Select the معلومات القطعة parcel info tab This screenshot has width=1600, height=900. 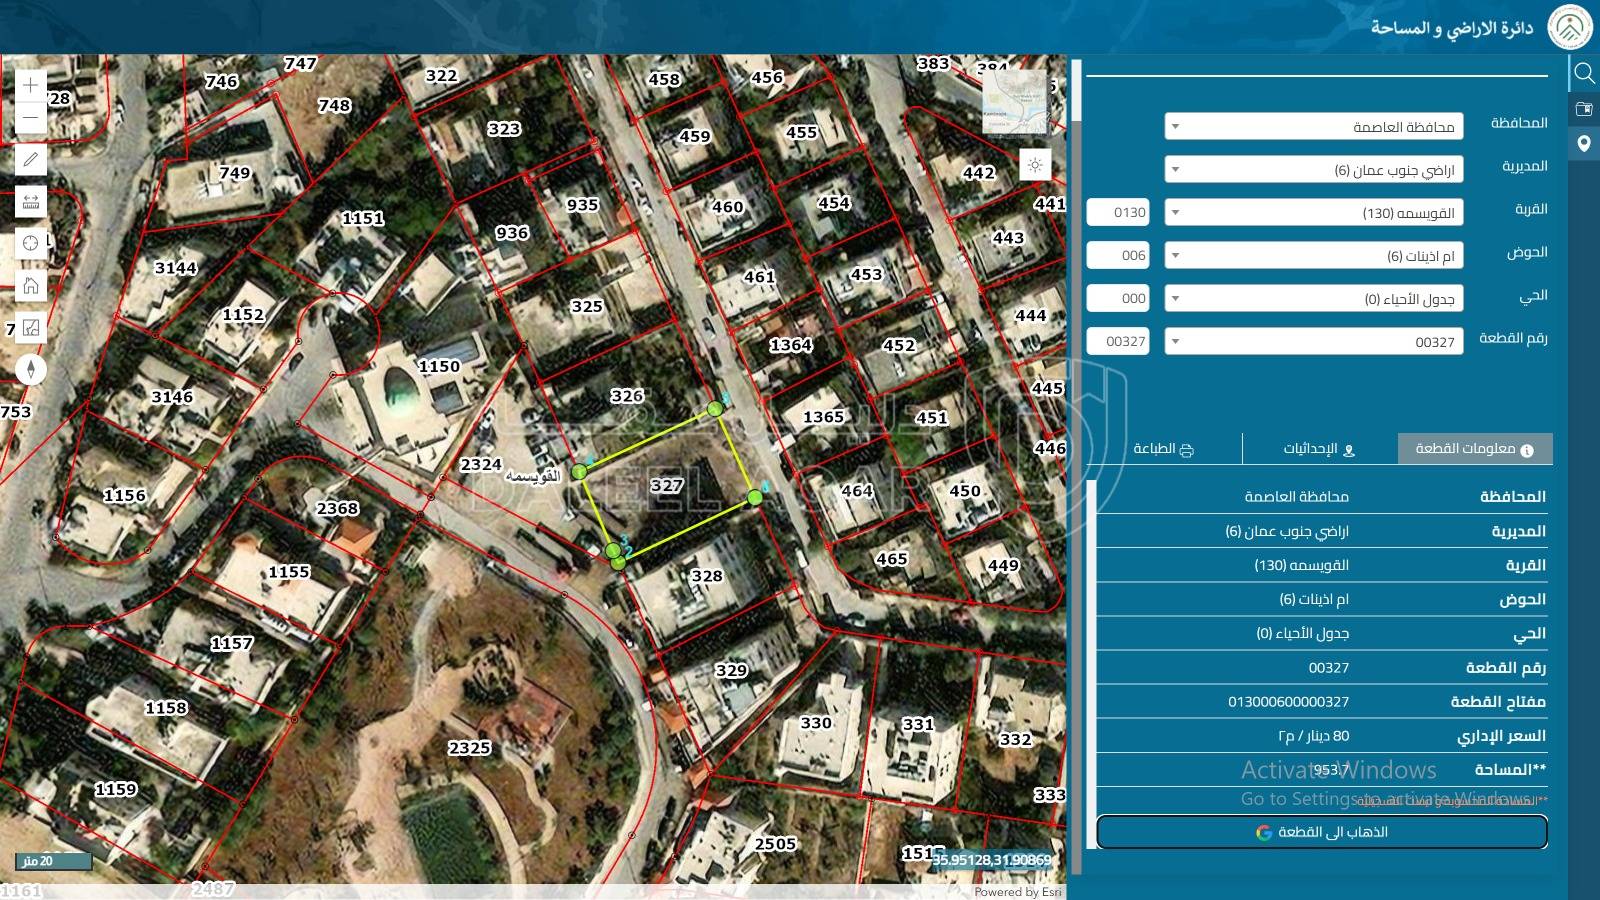coord(1474,449)
